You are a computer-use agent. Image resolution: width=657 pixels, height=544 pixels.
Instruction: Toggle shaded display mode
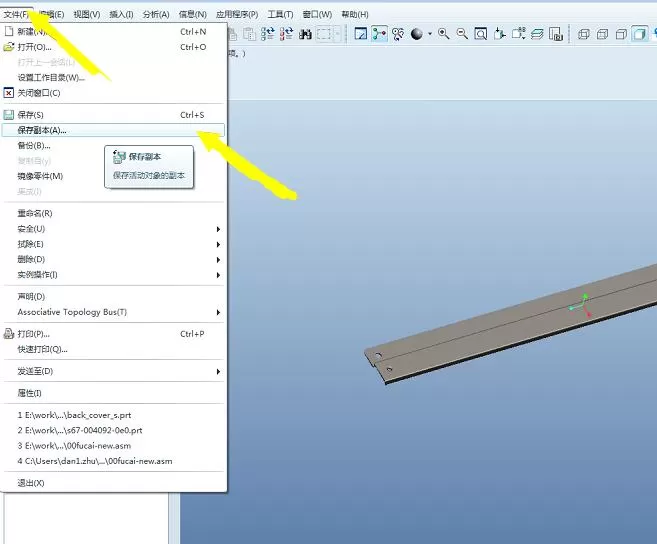click(x=640, y=34)
